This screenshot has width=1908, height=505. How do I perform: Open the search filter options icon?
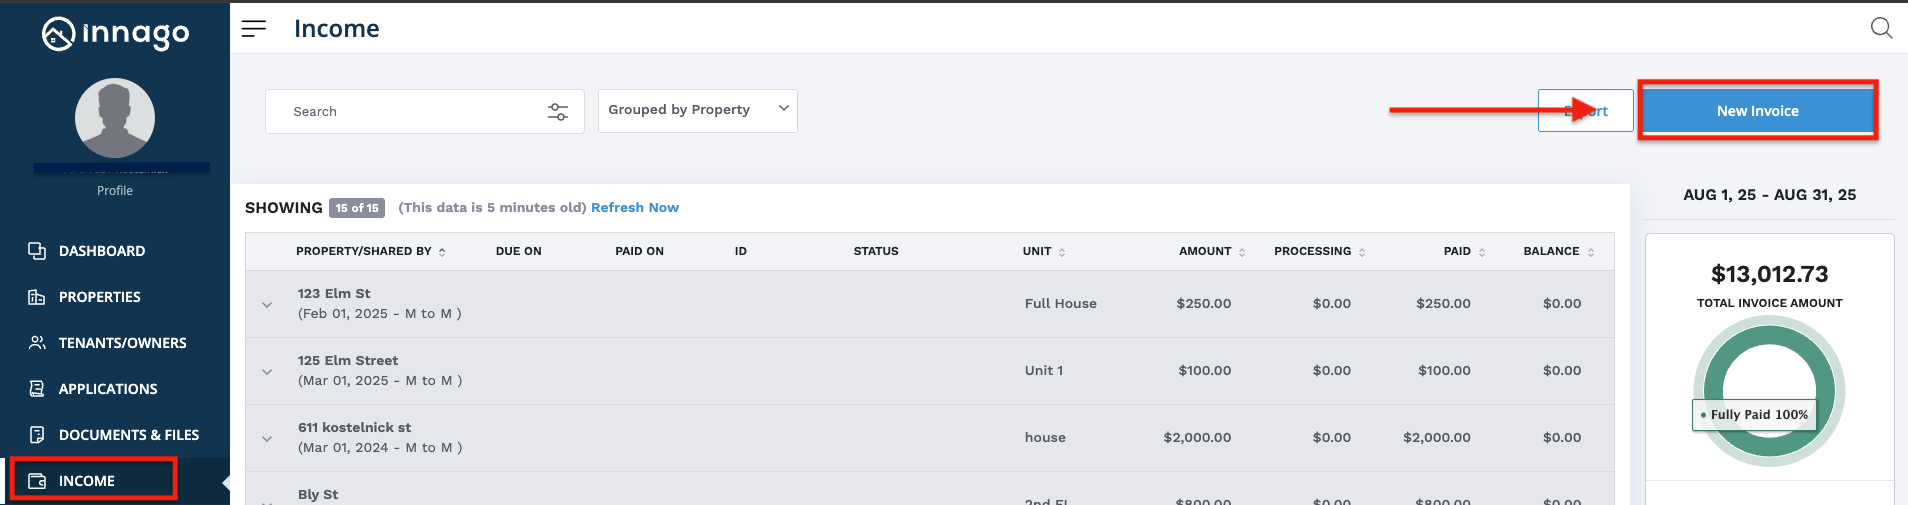[558, 112]
